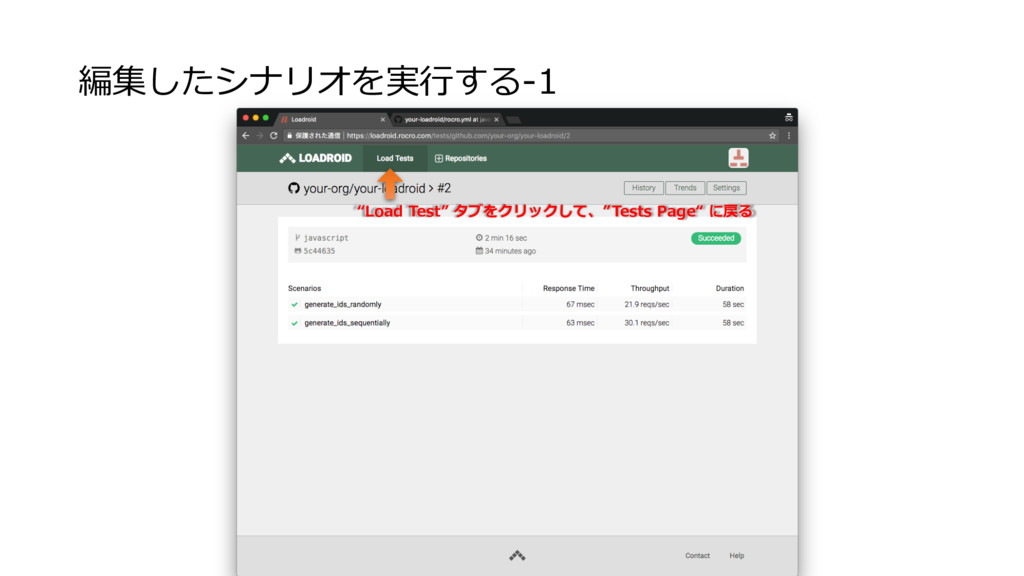Open the user avatar menu
Image resolution: width=1024 pixels, height=576 pixels.
coord(739,158)
